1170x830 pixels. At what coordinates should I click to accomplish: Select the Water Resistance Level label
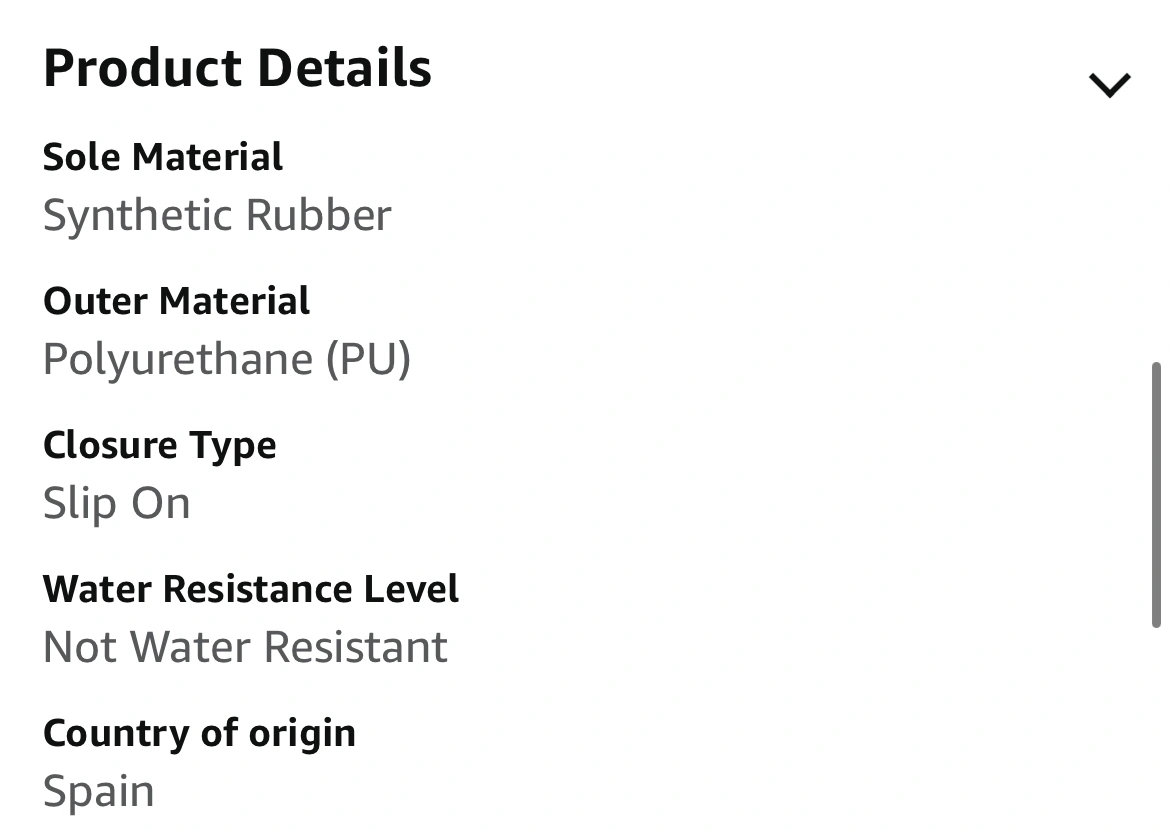[x=251, y=589]
